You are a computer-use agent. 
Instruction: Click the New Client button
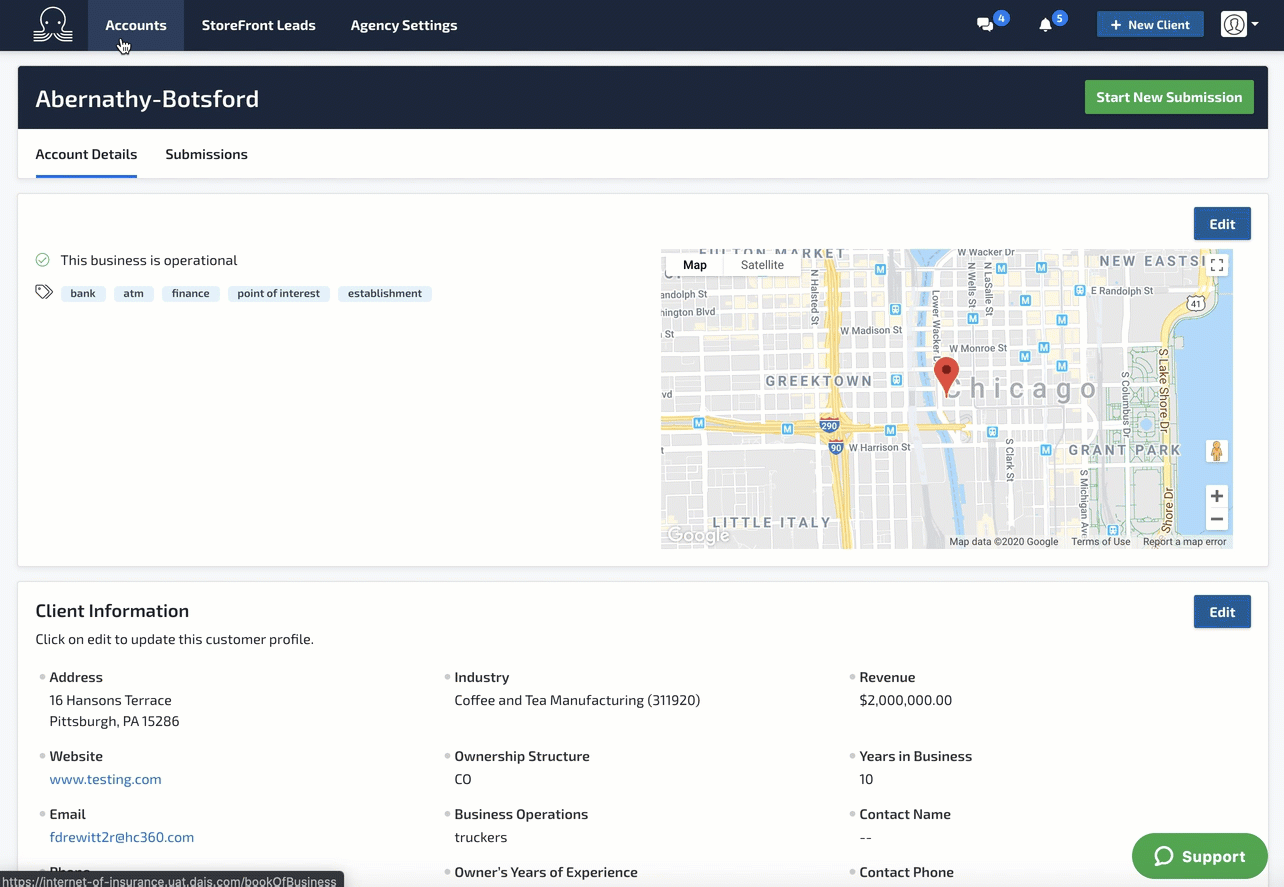tap(1150, 25)
